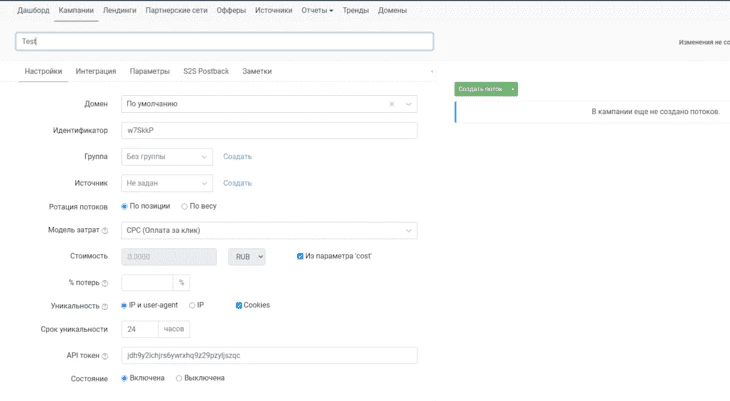Click help icon next to % потерь

pyautogui.click(x=105, y=283)
